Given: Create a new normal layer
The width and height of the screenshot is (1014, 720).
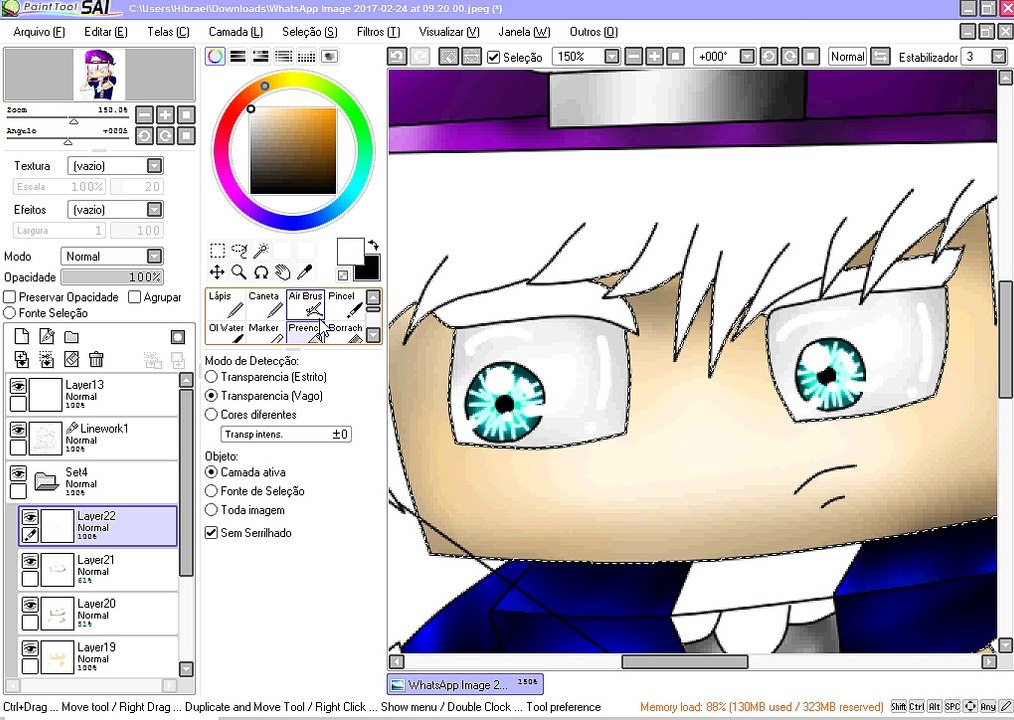Looking at the screenshot, I should tap(22, 336).
